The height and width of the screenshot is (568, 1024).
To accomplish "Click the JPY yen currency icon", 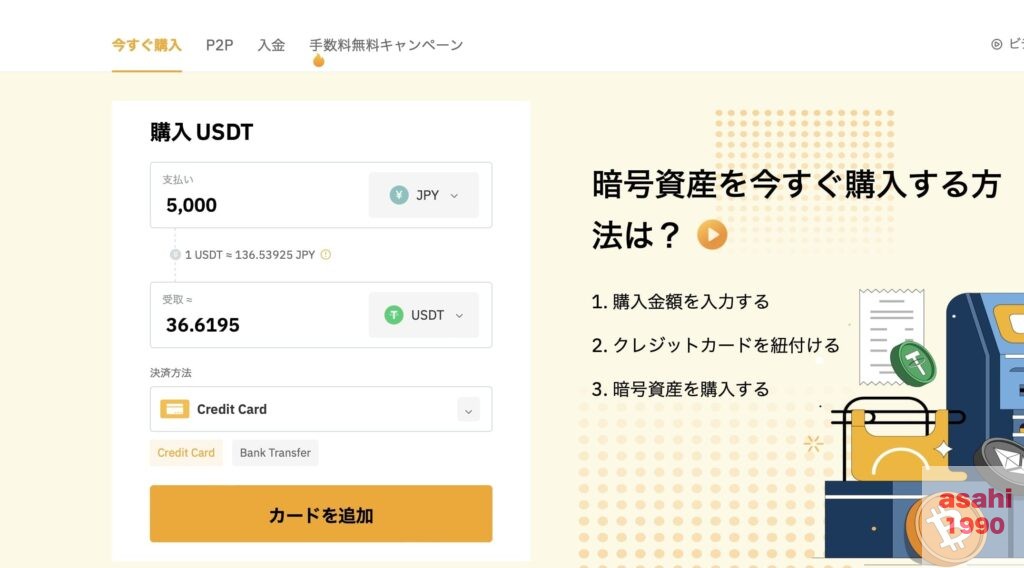I will tap(399, 195).
